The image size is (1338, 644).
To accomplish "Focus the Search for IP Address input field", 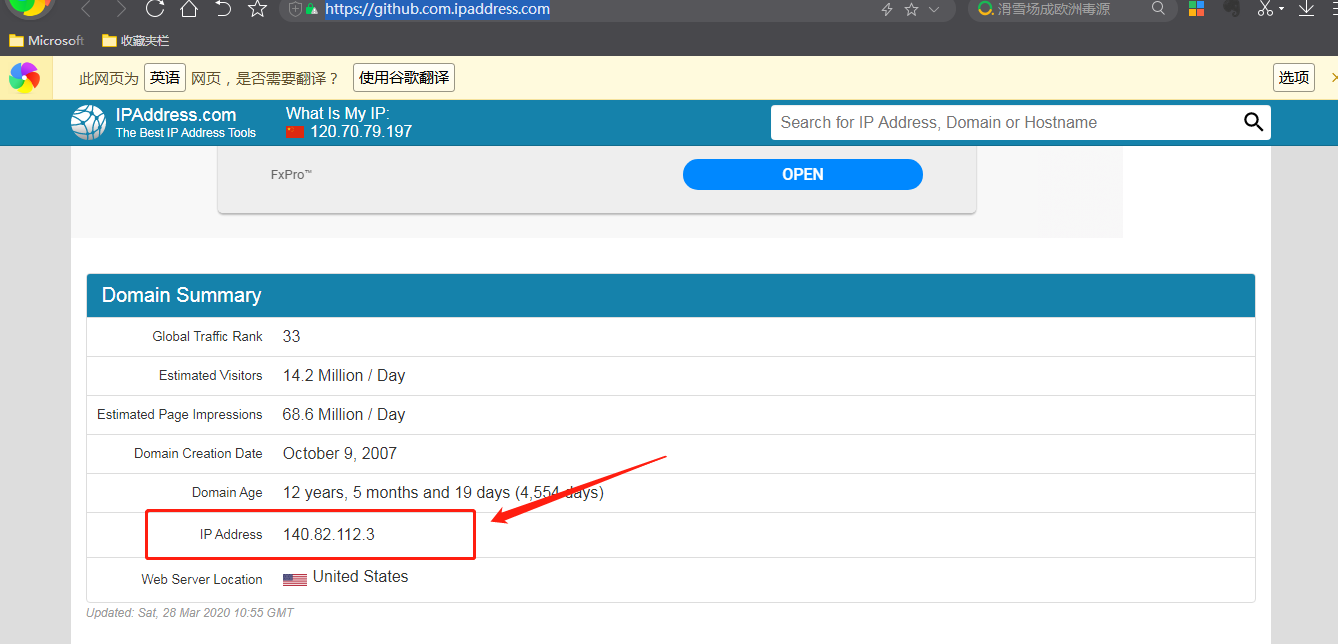I will point(1005,122).
